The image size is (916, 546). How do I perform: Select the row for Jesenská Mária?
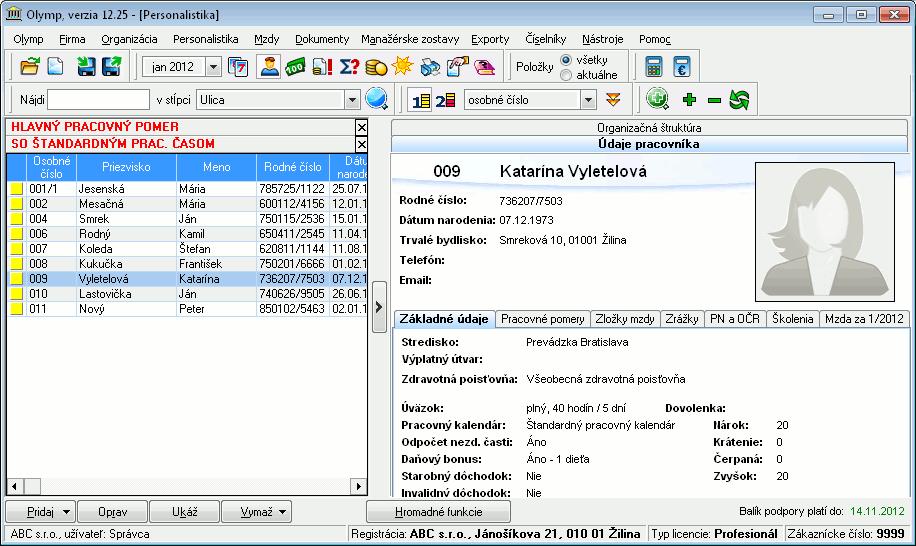[x=187, y=189]
